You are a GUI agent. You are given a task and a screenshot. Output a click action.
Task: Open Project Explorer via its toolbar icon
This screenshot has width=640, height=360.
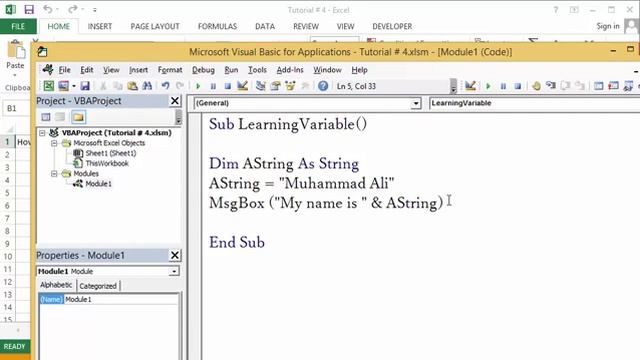point(260,86)
